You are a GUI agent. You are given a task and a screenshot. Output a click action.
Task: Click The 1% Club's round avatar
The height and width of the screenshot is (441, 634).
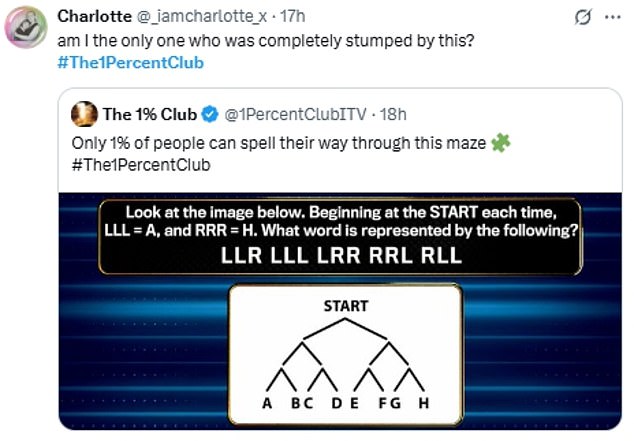85,115
